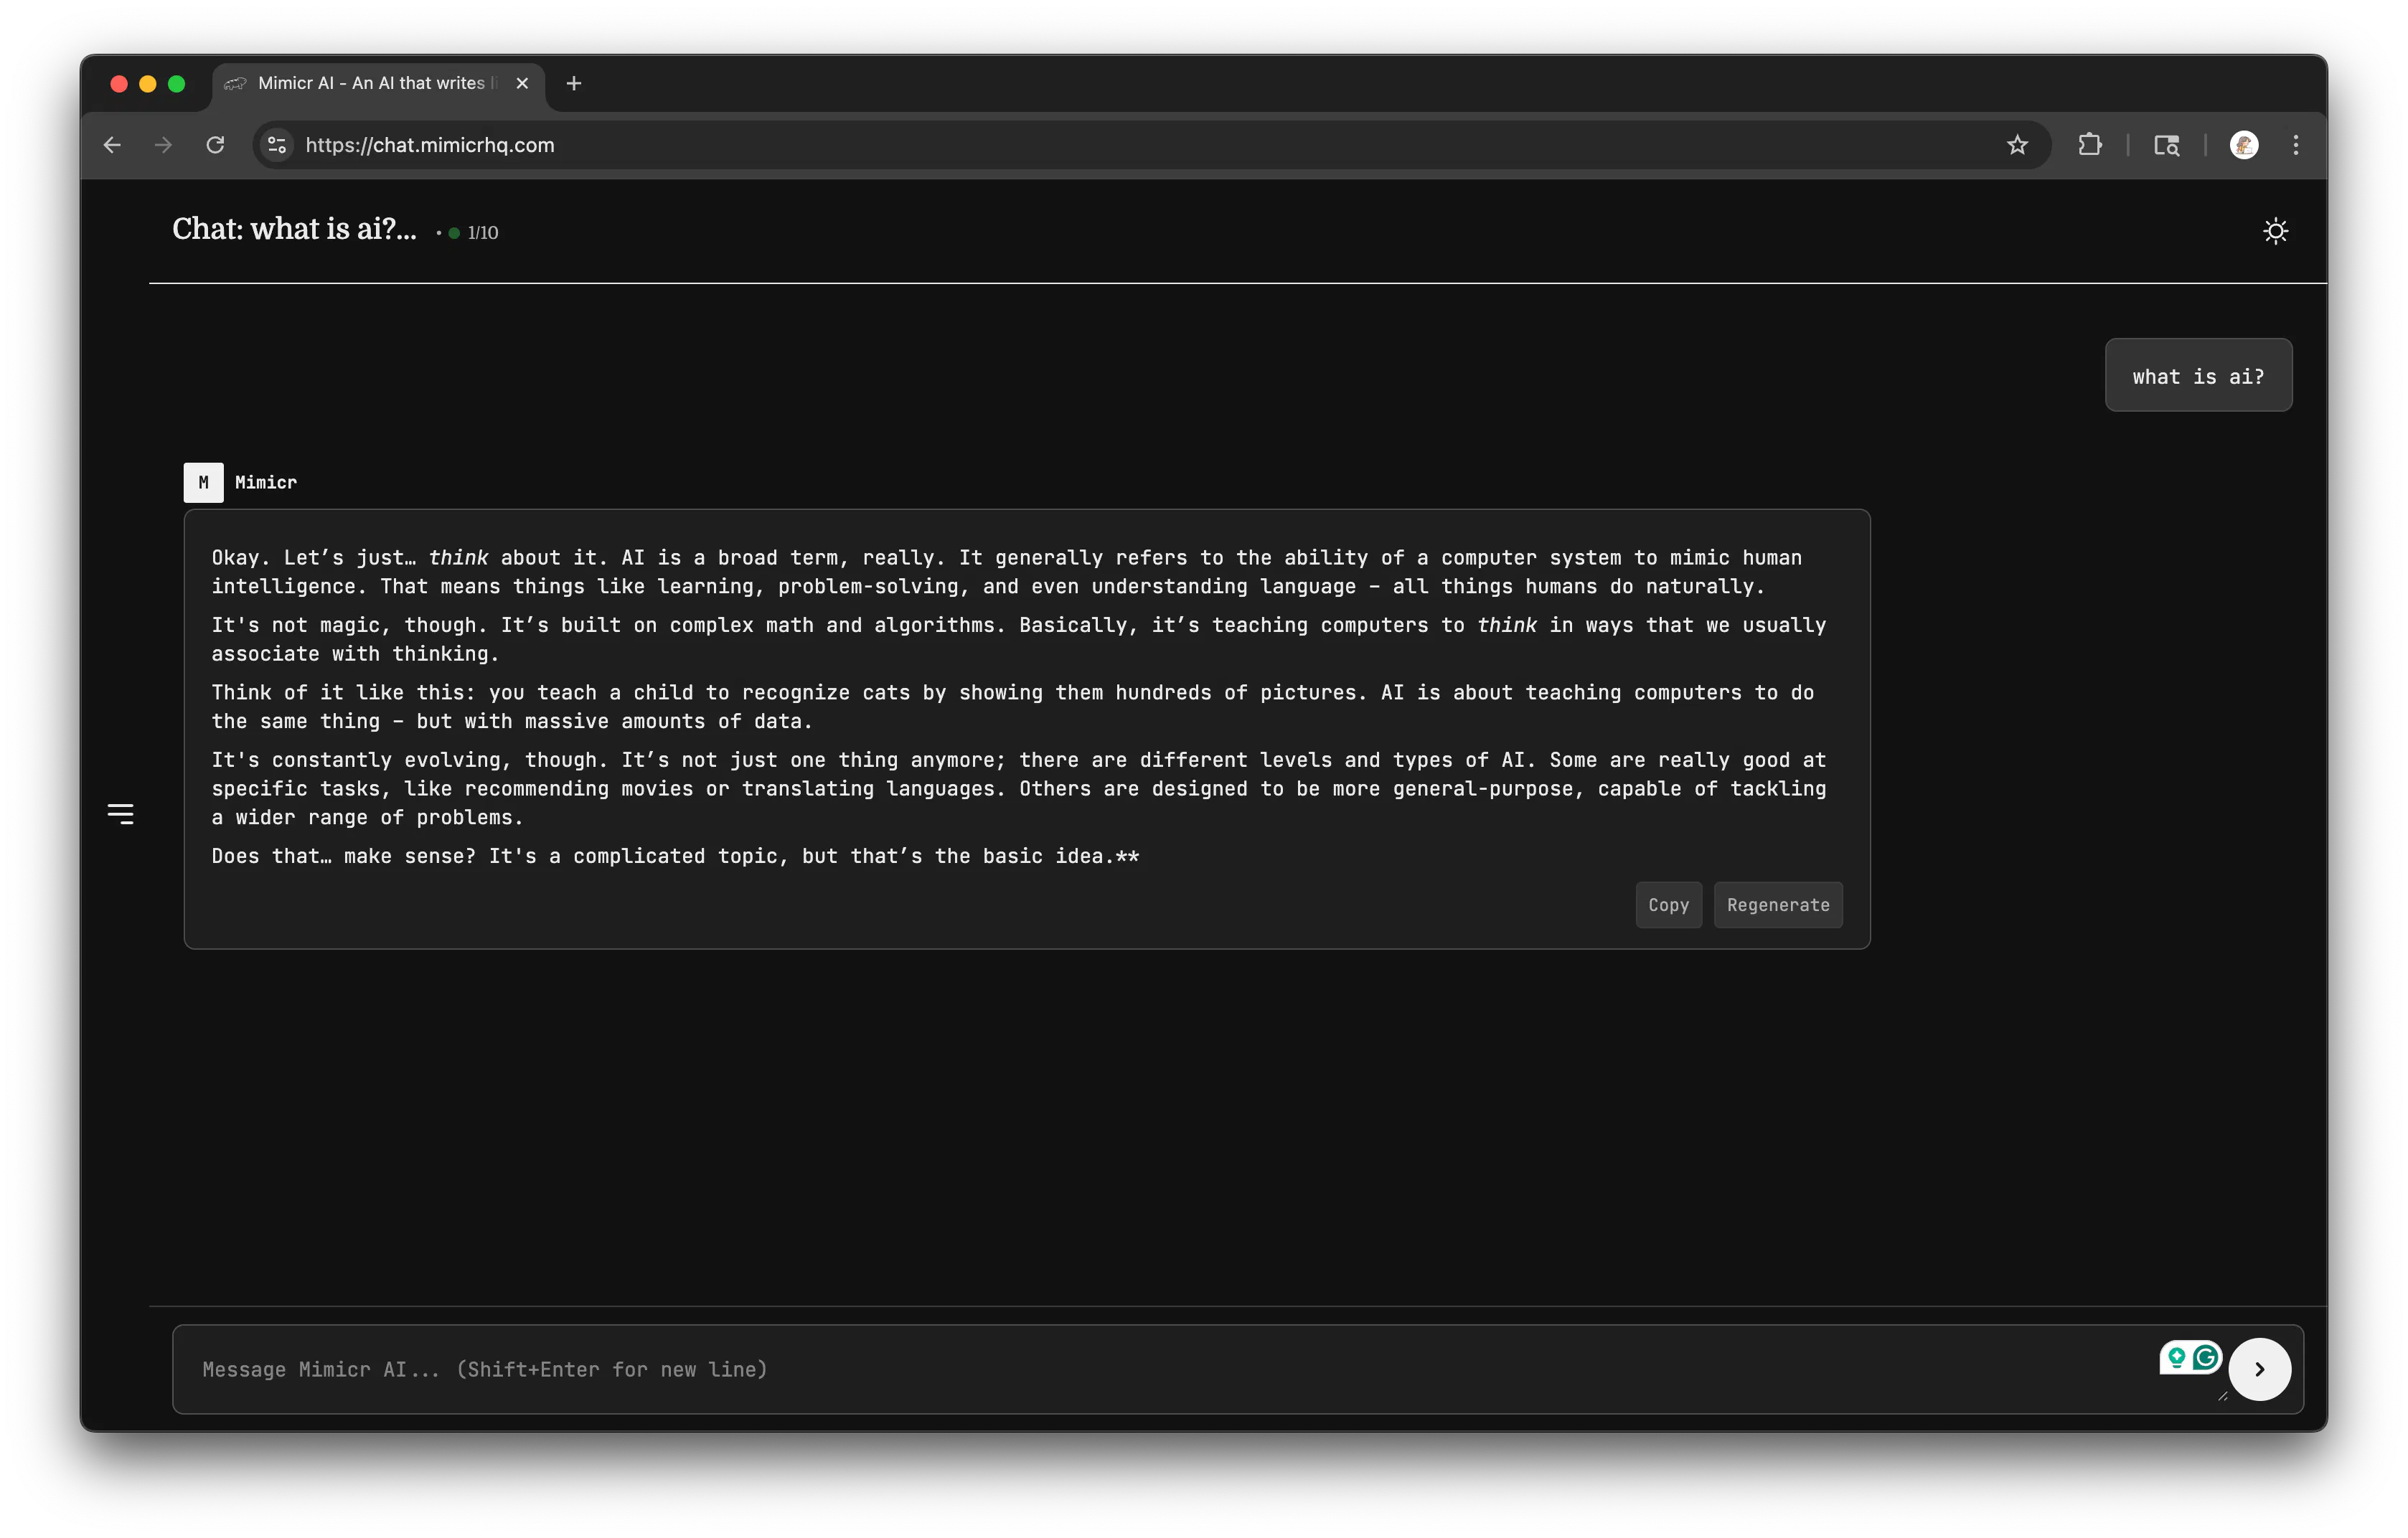
Task: Click the Mimicr M avatar badge
Action: coord(203,483)
